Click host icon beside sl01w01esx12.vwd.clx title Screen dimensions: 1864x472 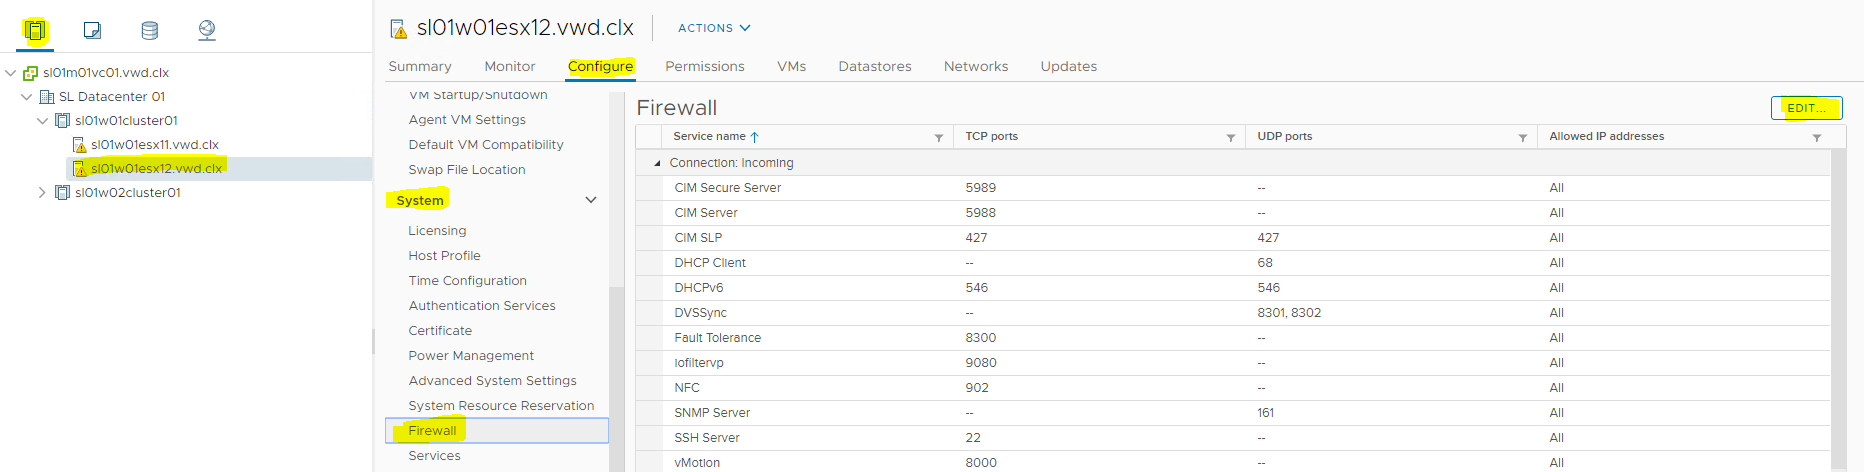pos(398,29)
